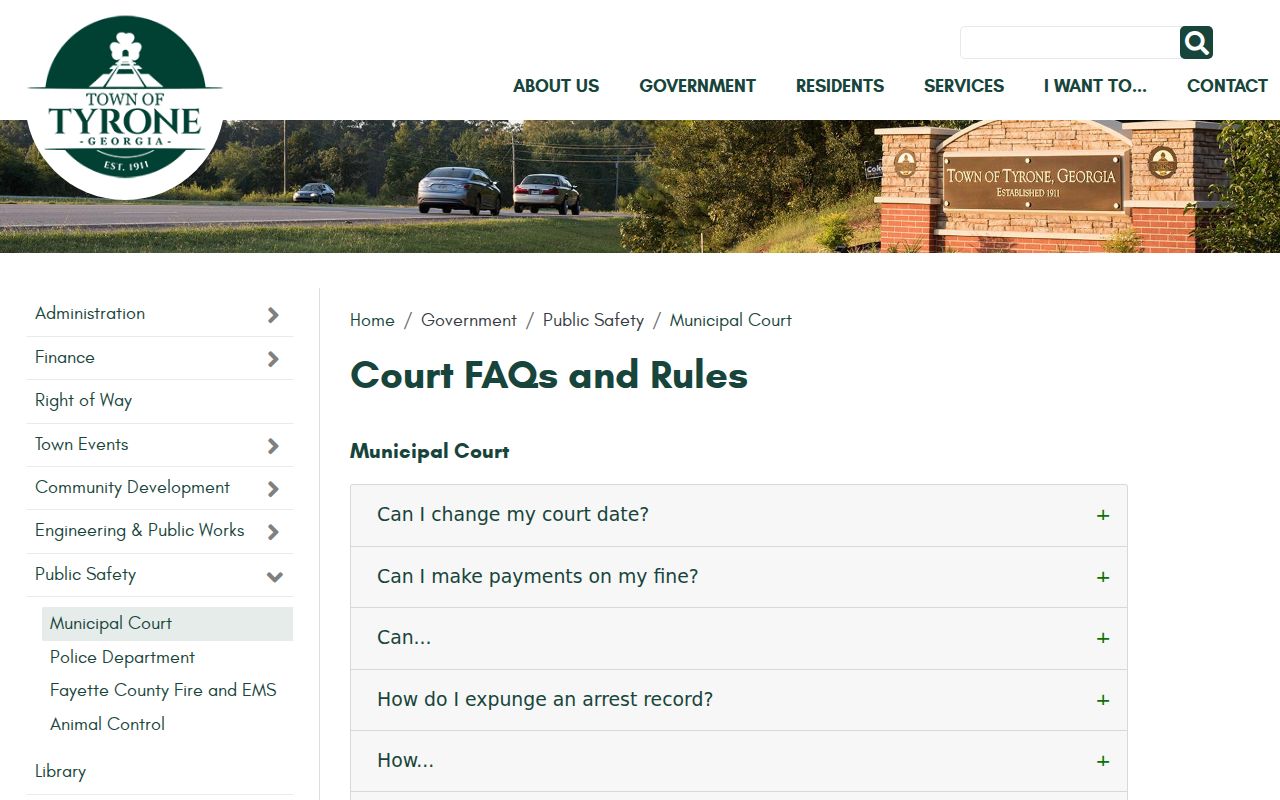Expand the Administration sidebar chevron
Viewport: 1280px width, 800px height.
point(273,315)
